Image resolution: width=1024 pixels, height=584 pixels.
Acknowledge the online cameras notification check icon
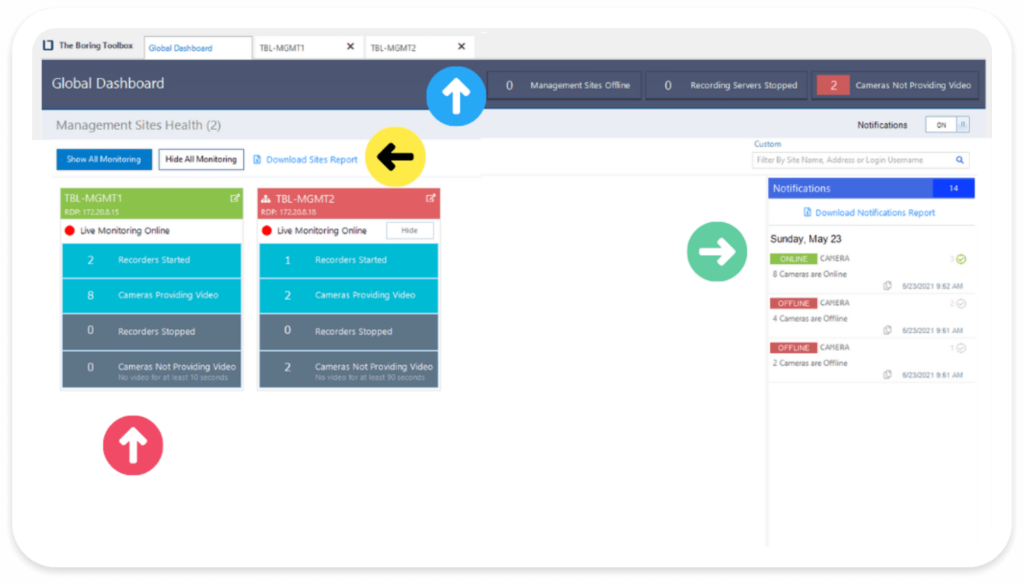pyautogui.click(x=959, y=259)
